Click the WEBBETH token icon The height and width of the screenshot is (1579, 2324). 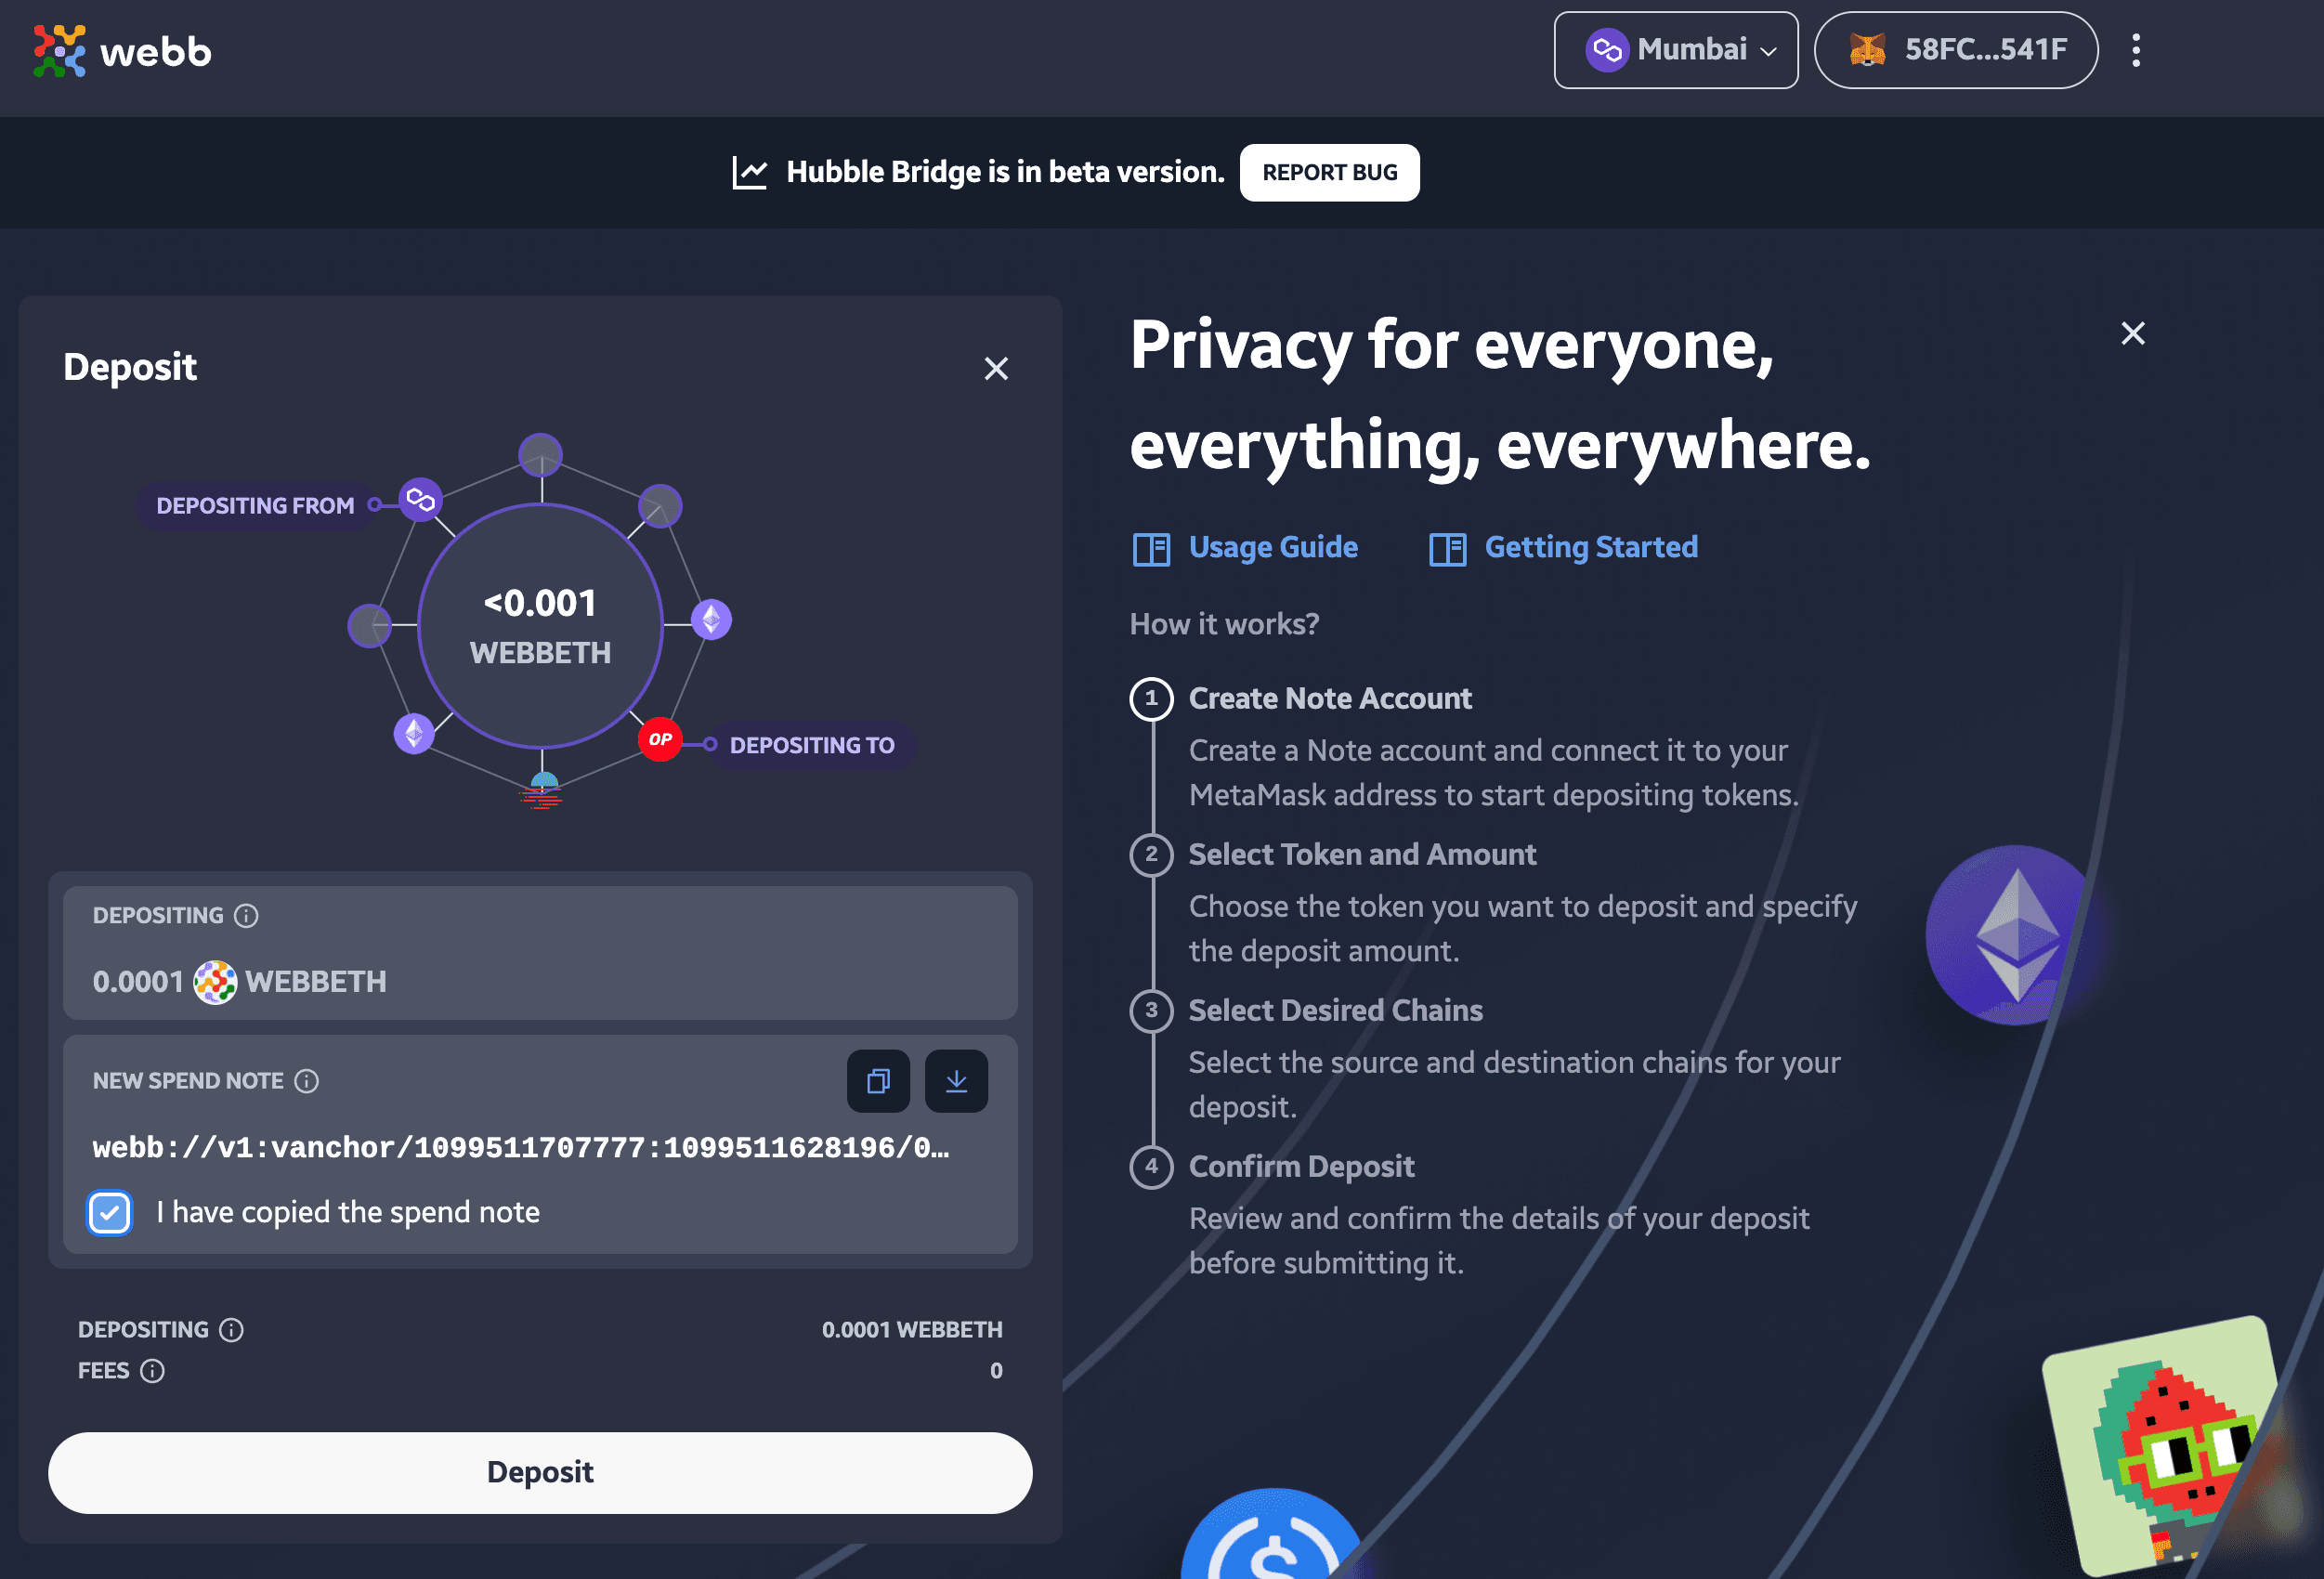(x=214, y=982)
